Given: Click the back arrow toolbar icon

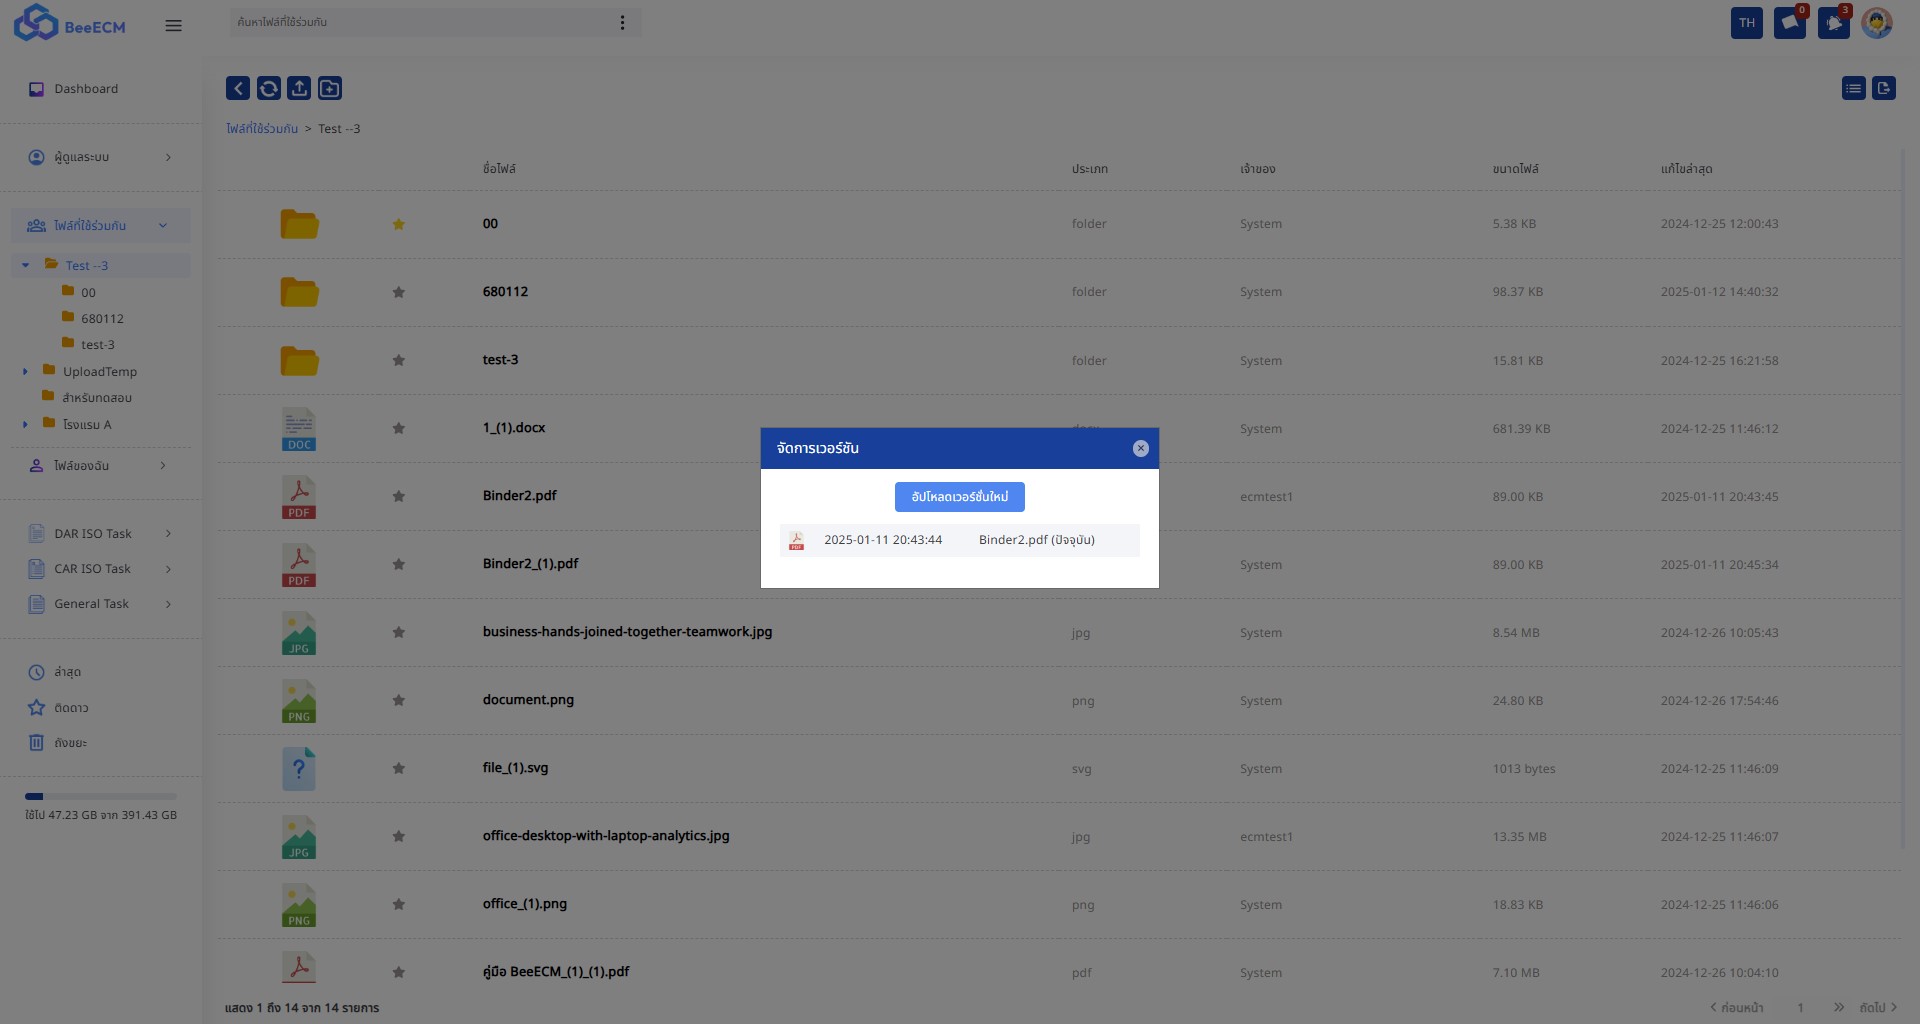Looking at the screenshot, I should (x=238, y=89).
